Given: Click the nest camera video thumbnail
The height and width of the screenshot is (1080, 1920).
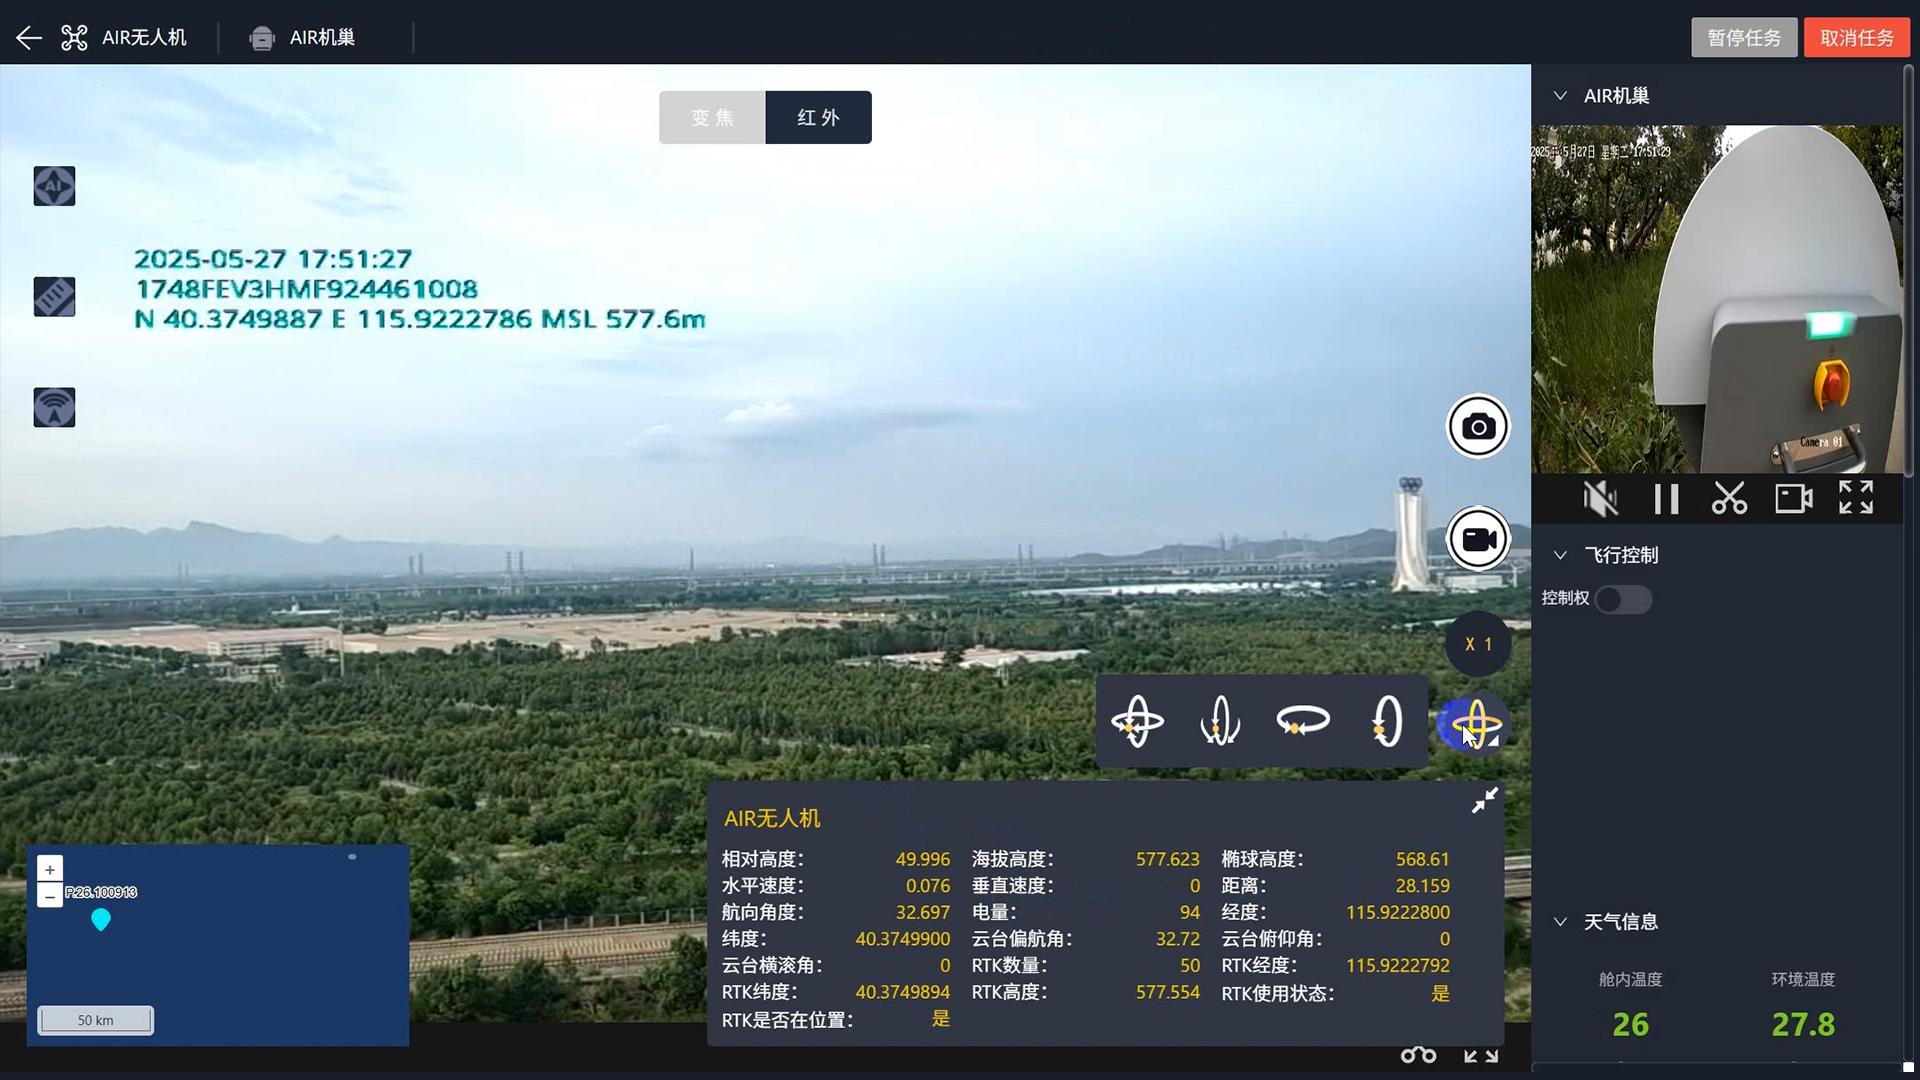Looking at the screenshot, I should [1716, 299].
